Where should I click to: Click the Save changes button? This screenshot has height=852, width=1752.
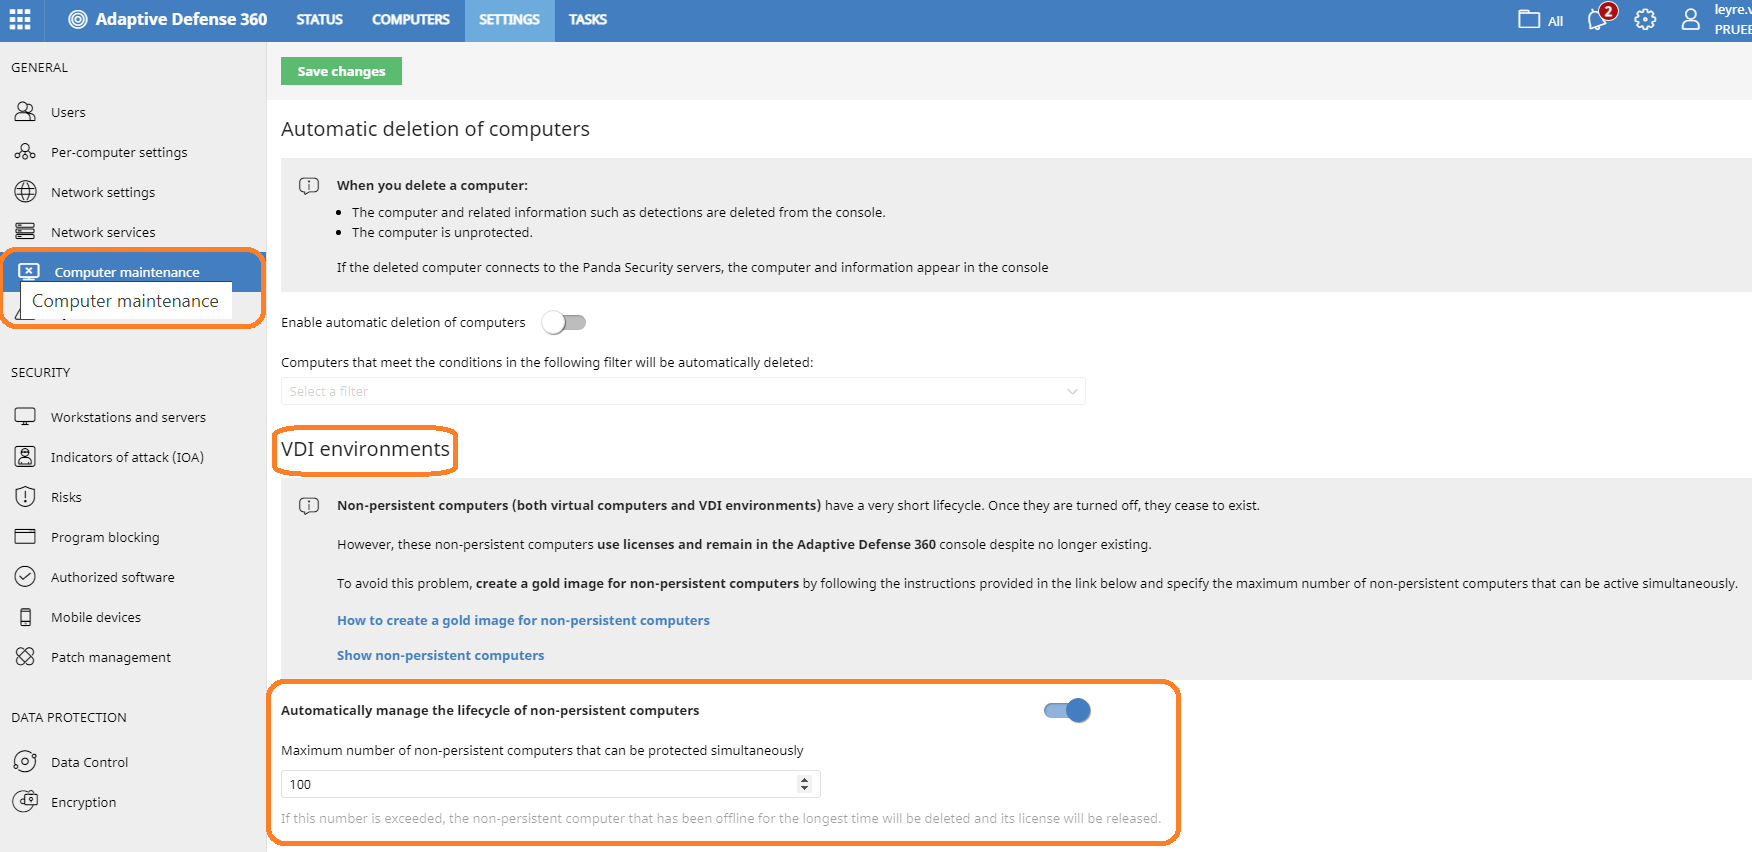(341, 71)
